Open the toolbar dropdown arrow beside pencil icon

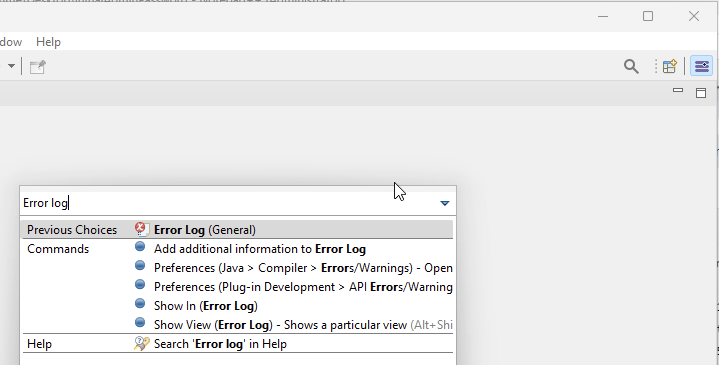(x=11, y=66)
